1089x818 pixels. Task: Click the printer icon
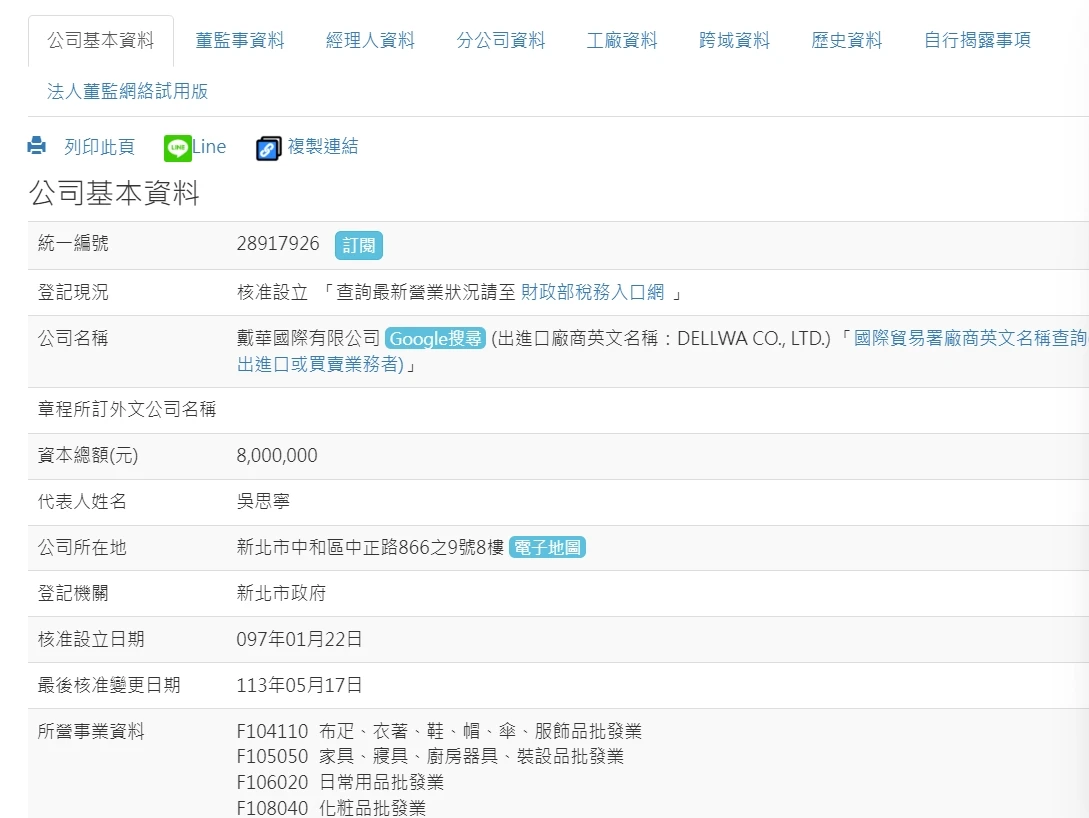37,146
